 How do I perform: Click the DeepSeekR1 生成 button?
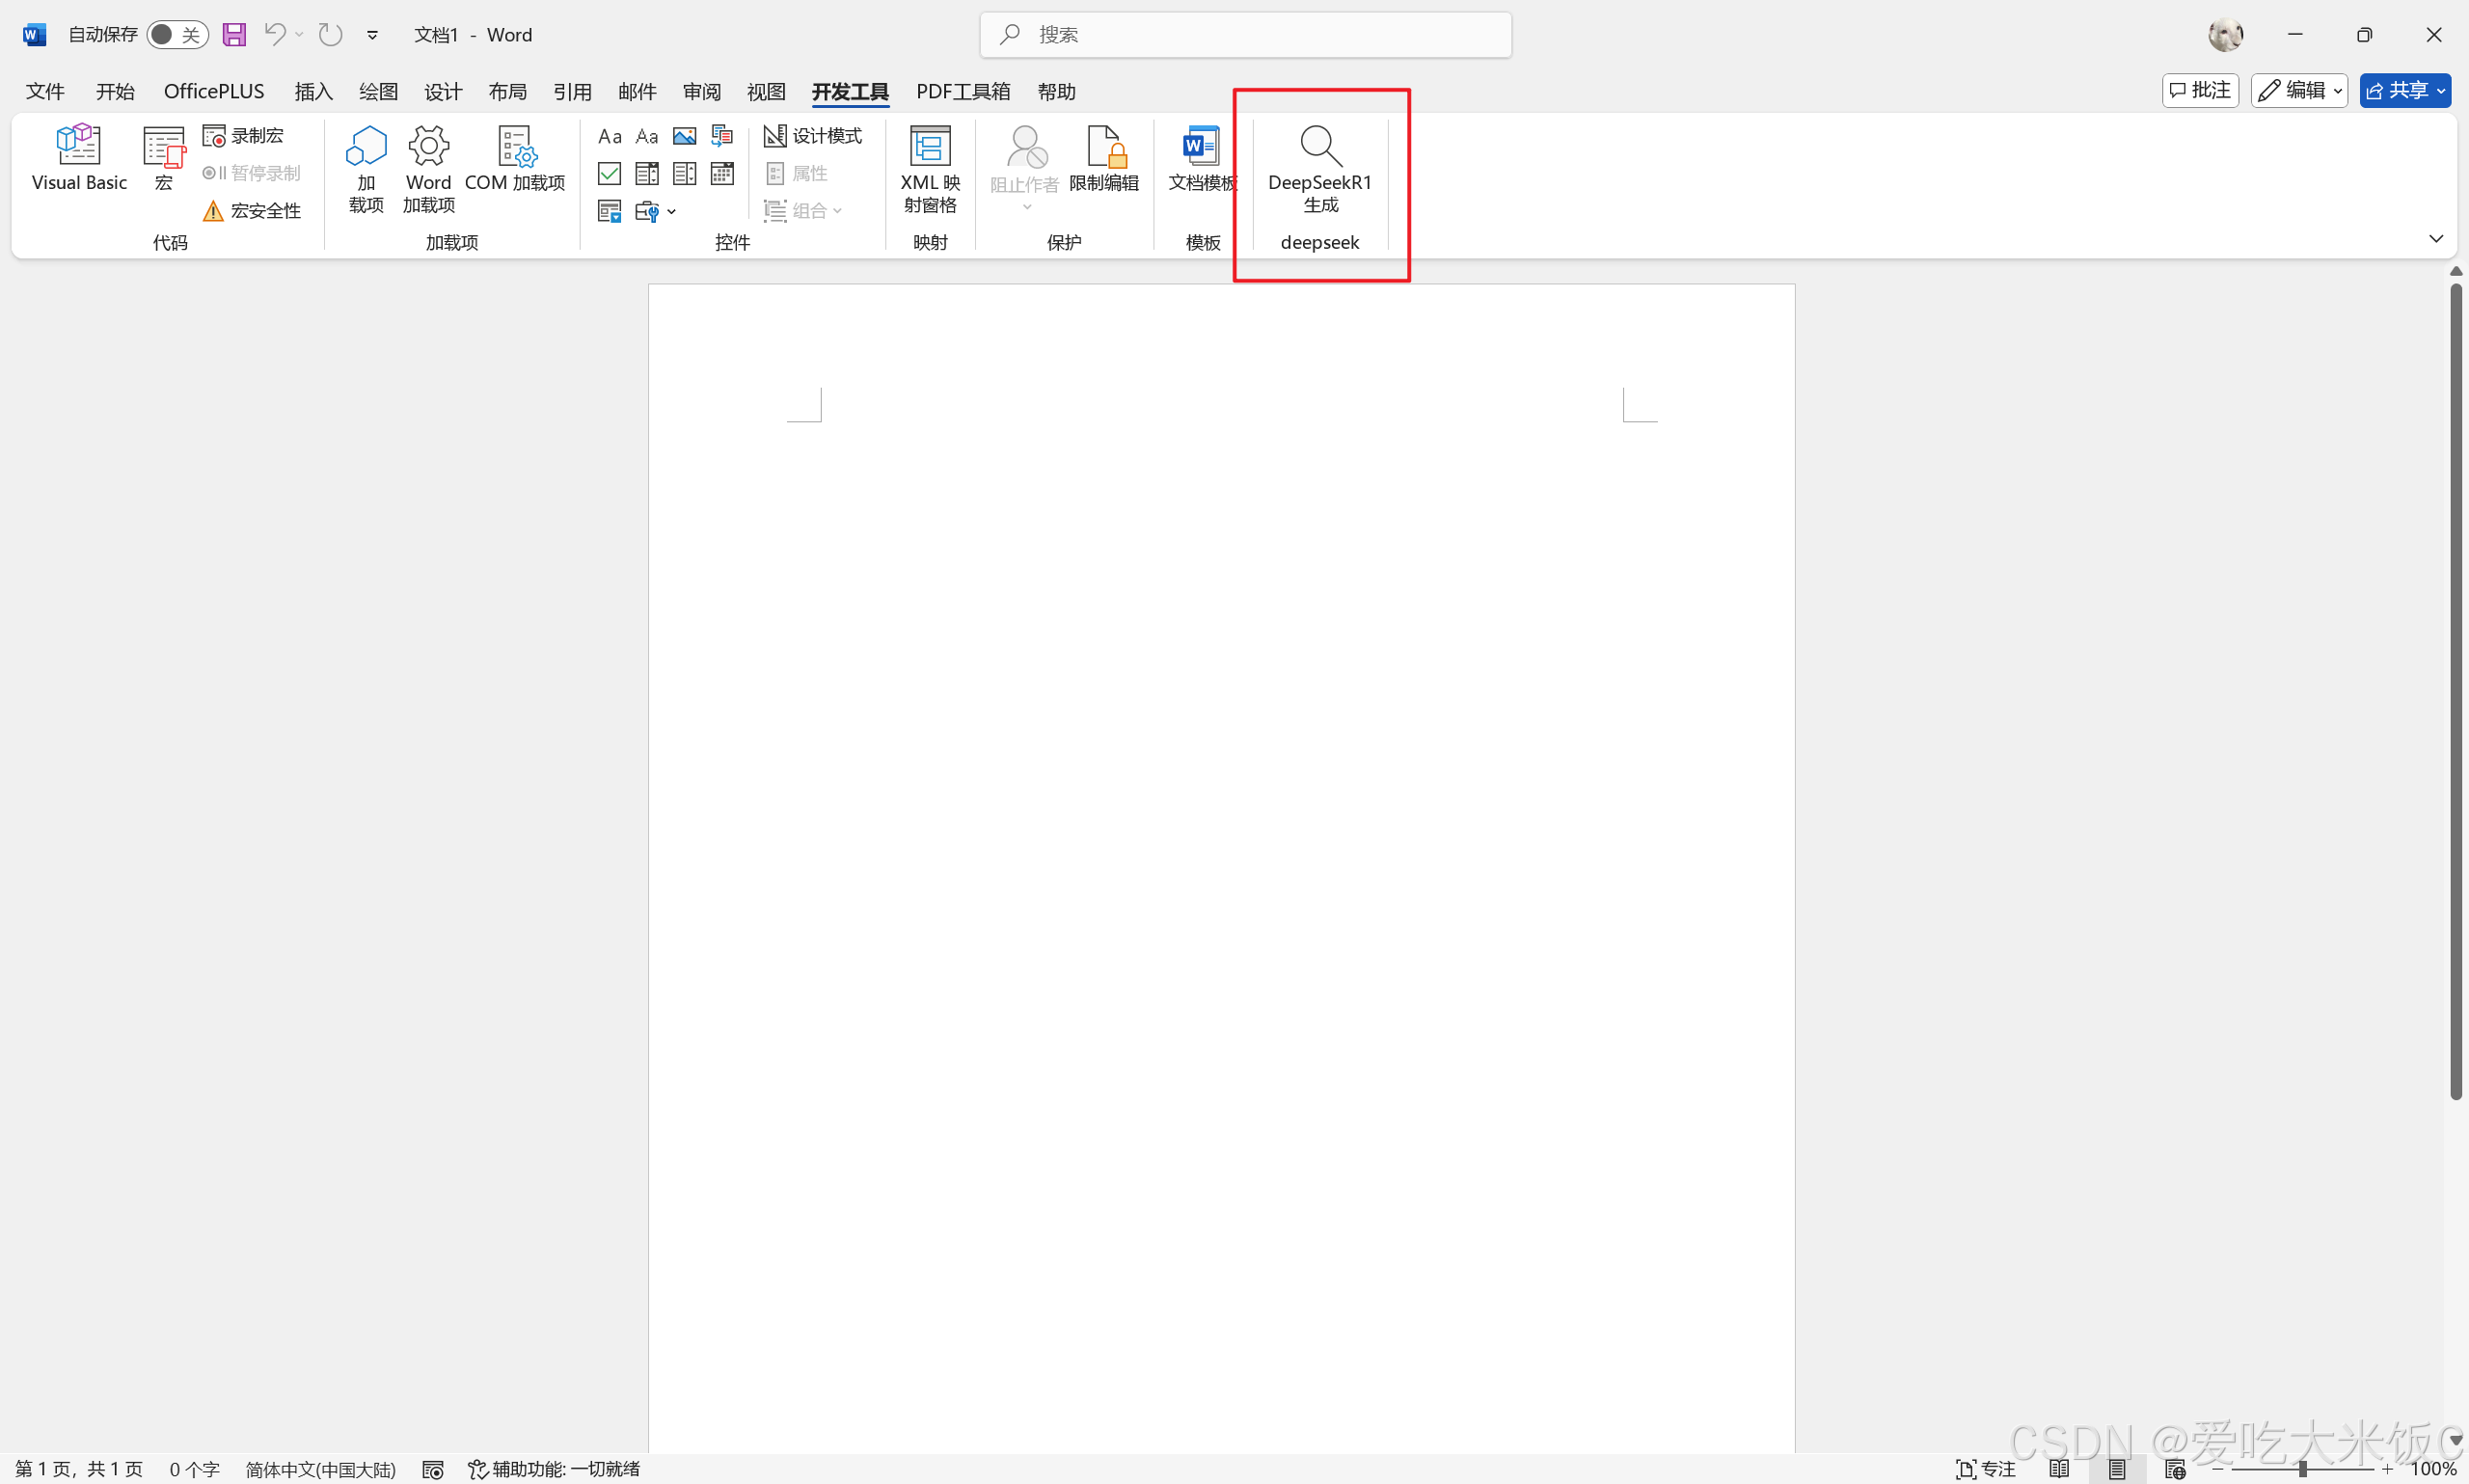click(x=1319, y=169)
